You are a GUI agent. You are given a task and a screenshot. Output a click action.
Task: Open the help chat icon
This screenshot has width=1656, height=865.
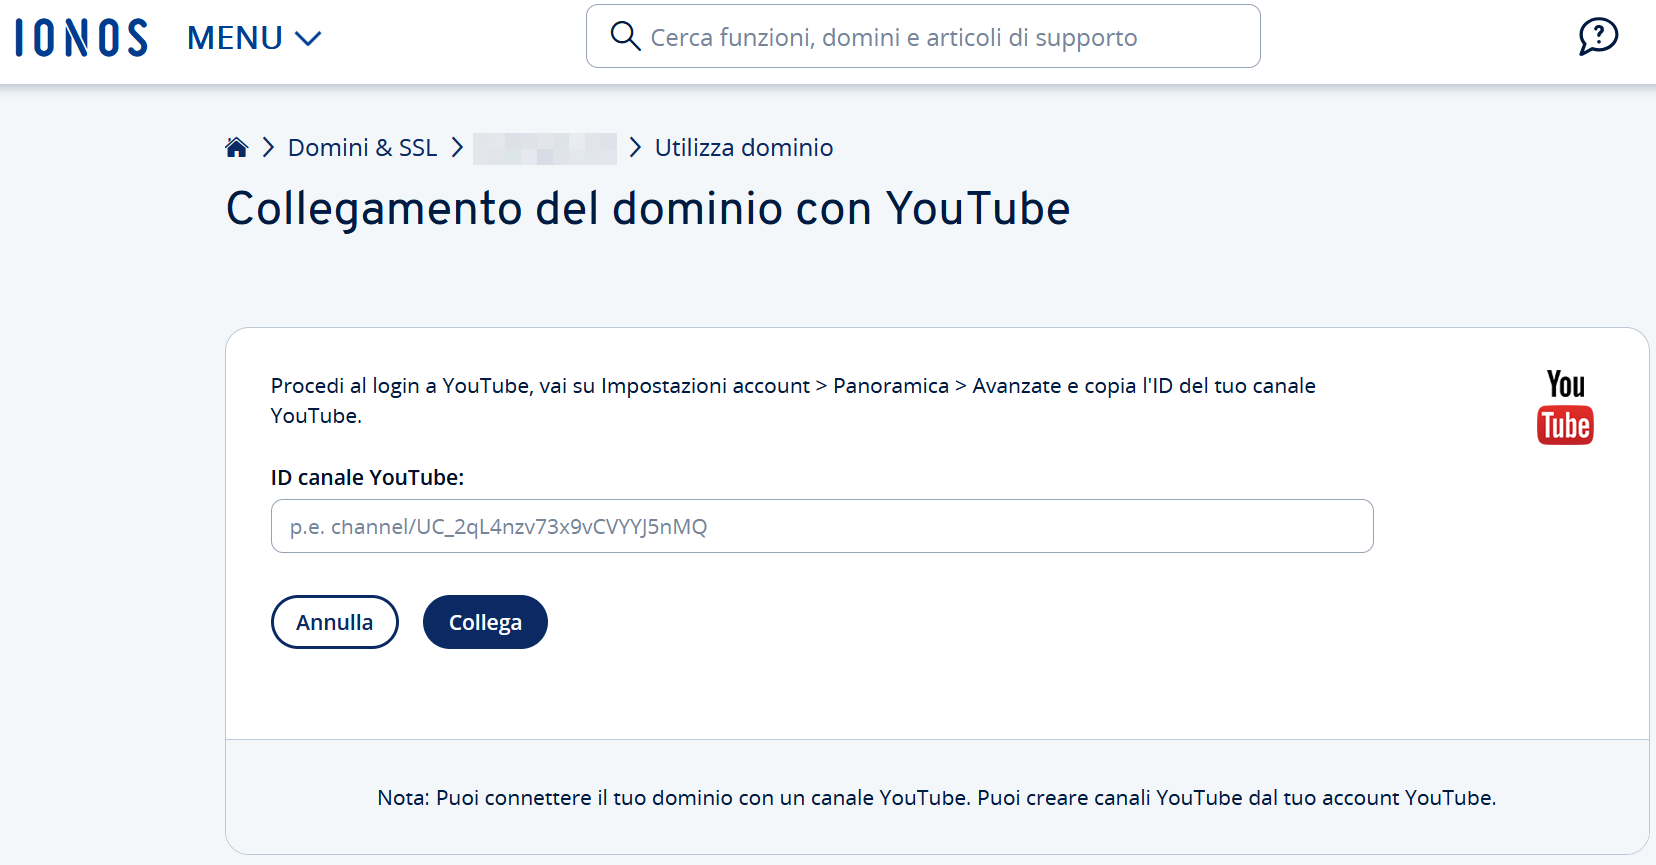1598,37
